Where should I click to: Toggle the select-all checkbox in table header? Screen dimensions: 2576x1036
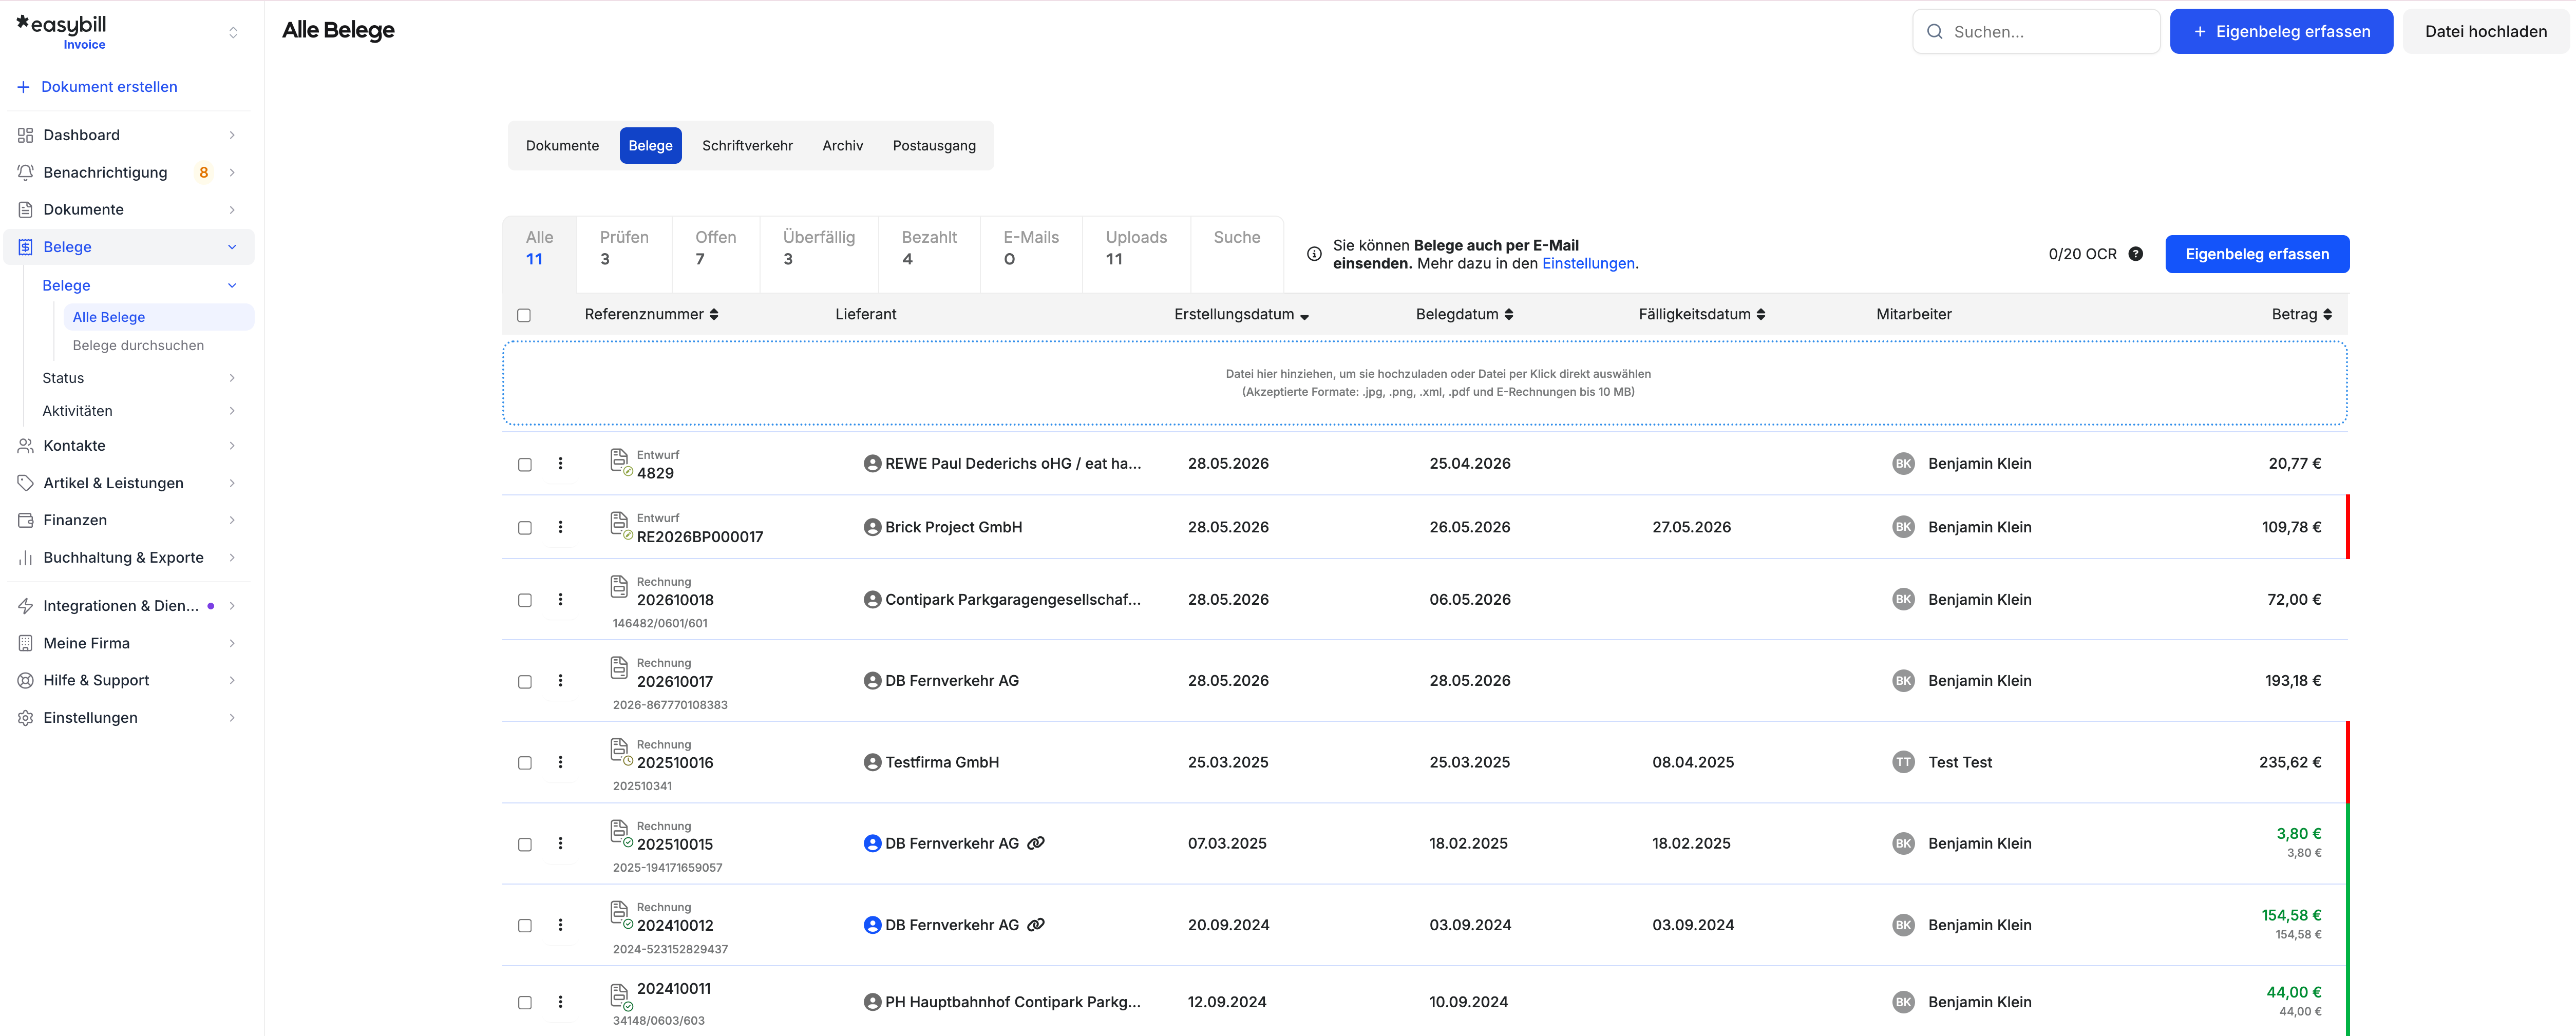(x=524, y=315)
